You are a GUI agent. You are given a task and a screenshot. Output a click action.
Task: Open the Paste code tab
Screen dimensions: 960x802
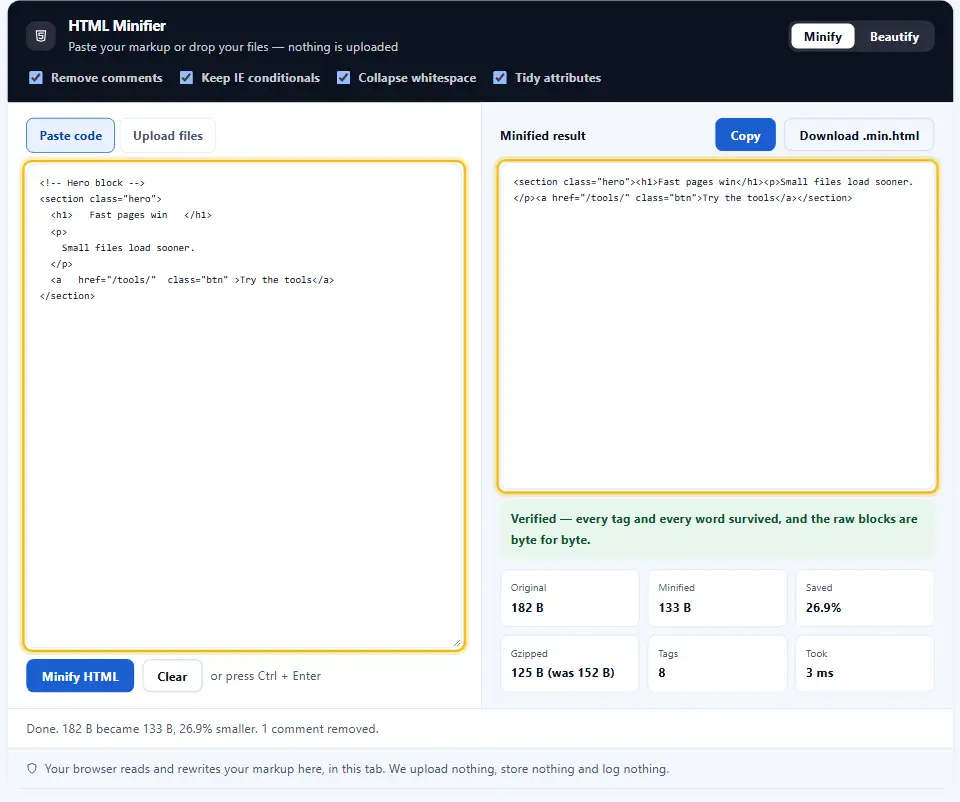[70, 135]
